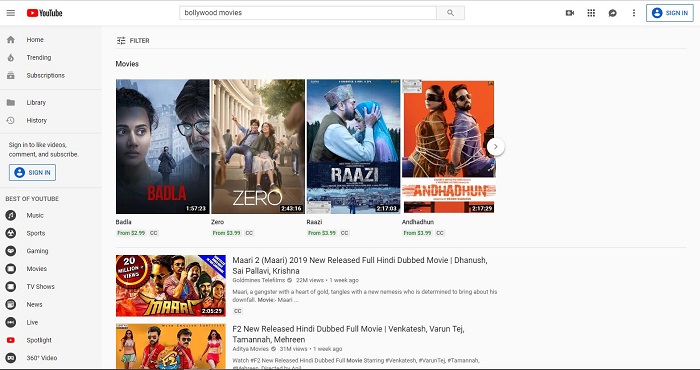700x370 pixels.
Task: Open Home from the sidebar label
Action: (35, 40)
